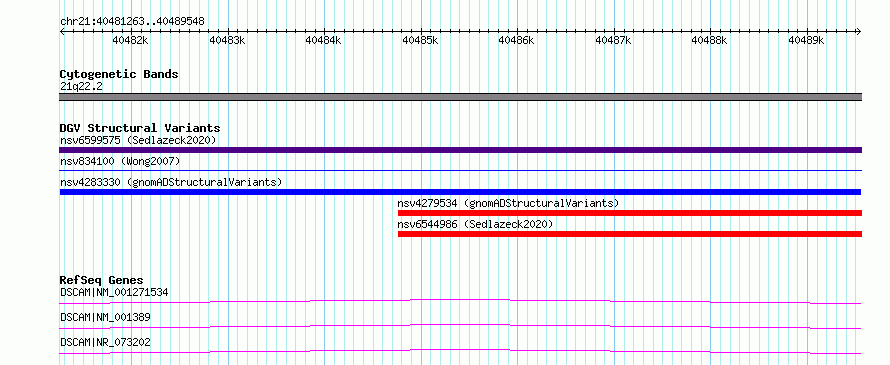Select the DSCAM|NR_073202 gene label
Image resolution: width=890 pixels, height=365 pixels.
pos(106,342)
